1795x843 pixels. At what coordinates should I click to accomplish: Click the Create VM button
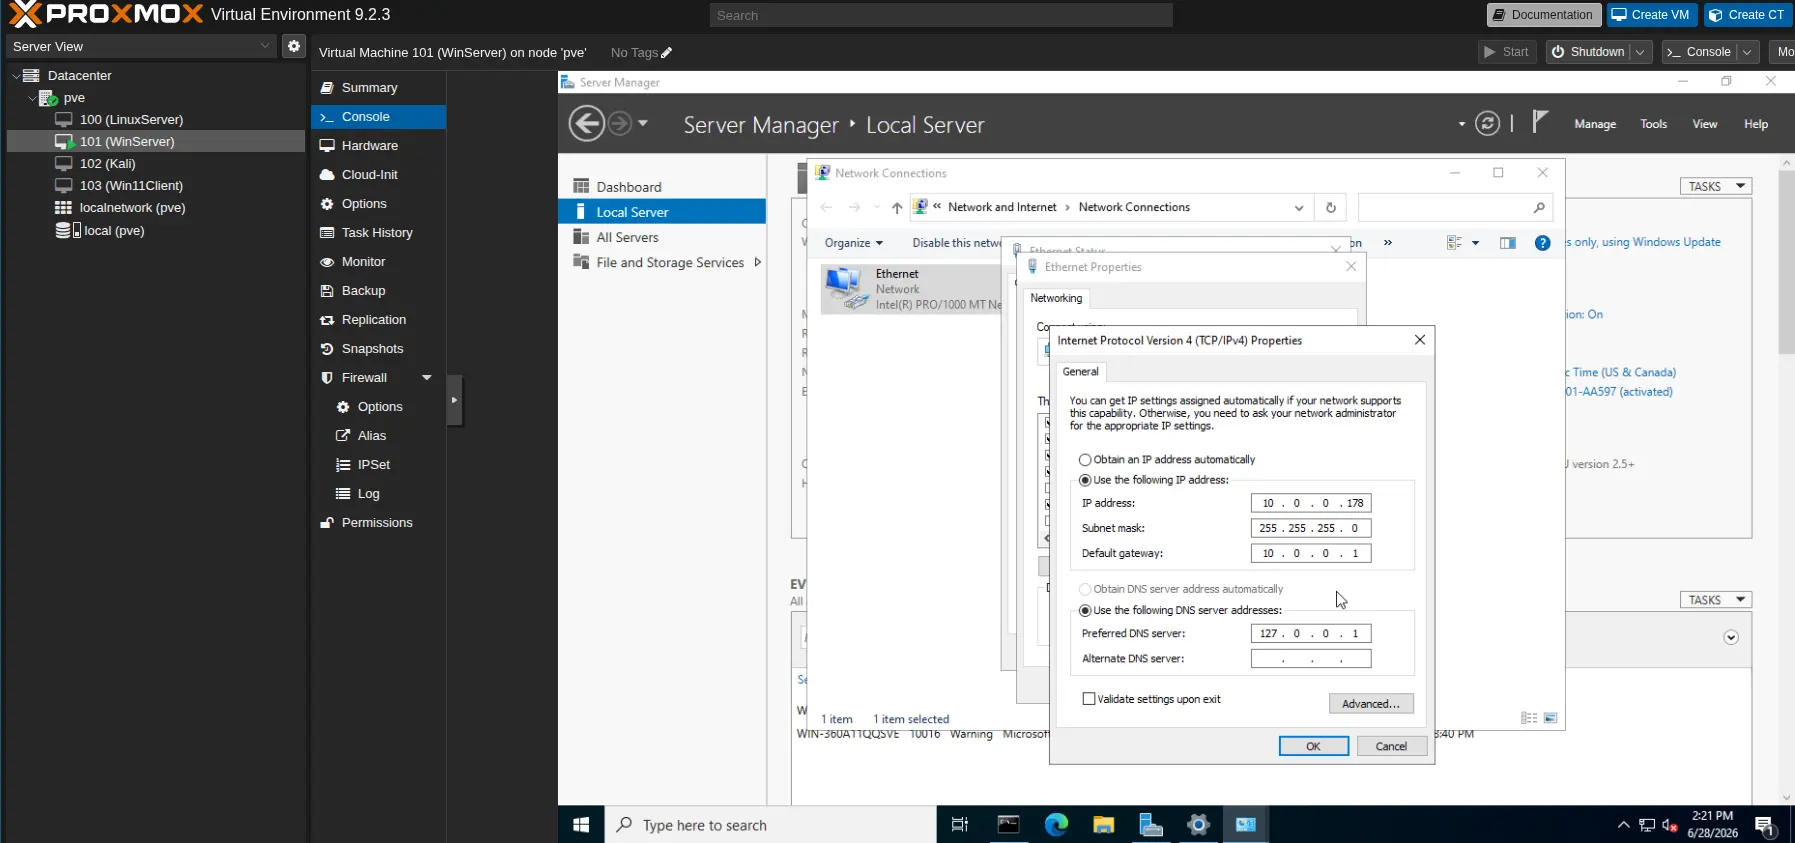click(1652, 15)
